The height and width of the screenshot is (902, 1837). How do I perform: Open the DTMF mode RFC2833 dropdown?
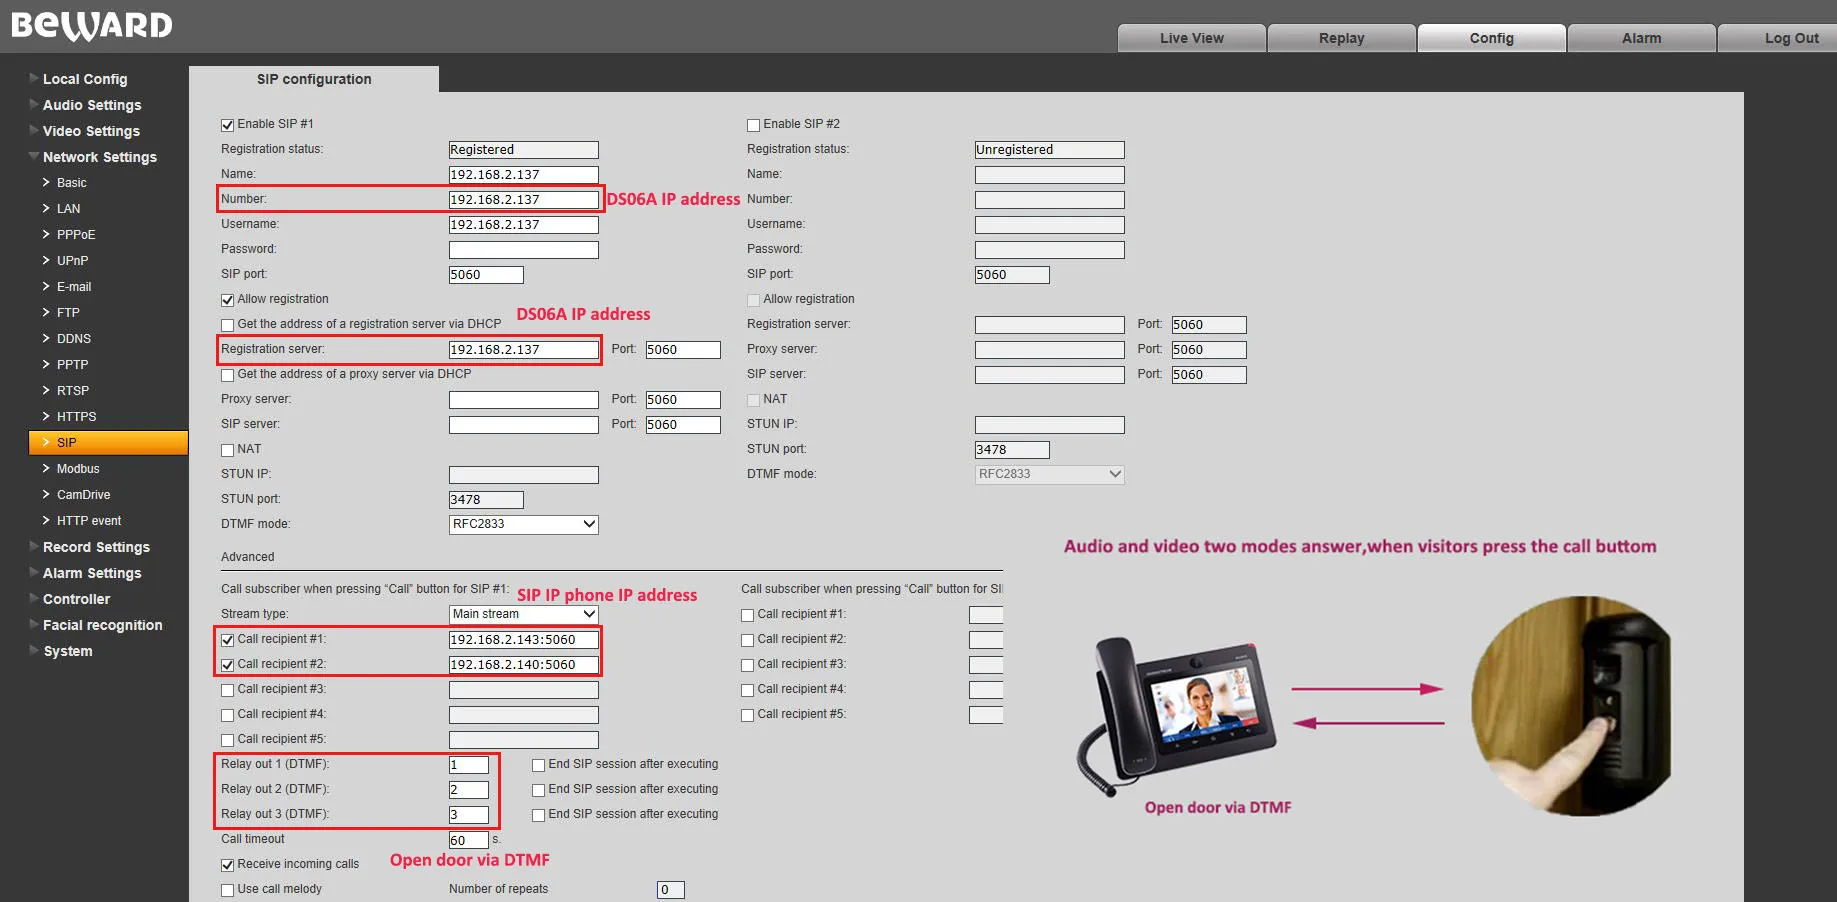pyautogui.click(x=523, y=524)
